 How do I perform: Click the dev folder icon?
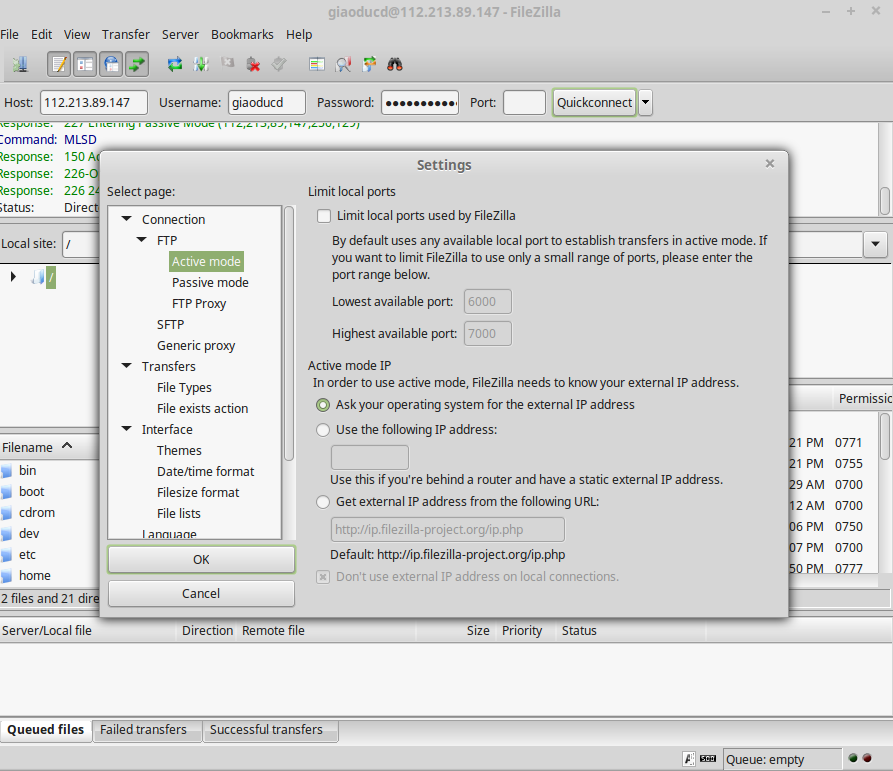(x=6, y=534)
